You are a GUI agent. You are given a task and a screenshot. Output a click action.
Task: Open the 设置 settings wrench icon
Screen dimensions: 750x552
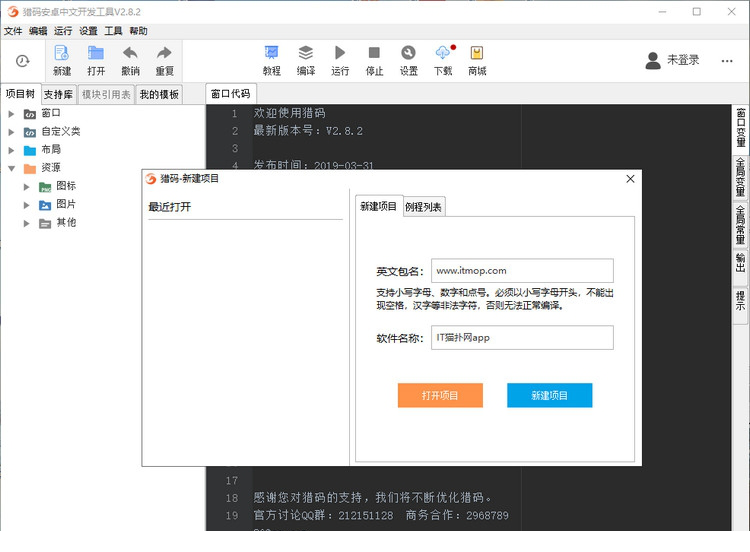[408, 54]
